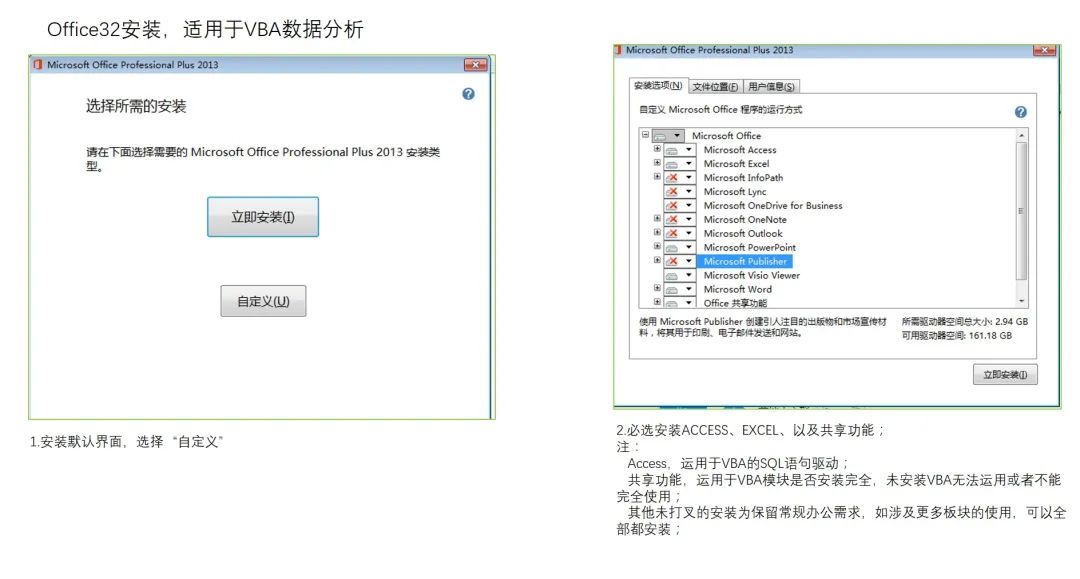1080x579 pixels.
Task: Click the red X install icon beside Microsoft Outlook
Action: 672,233
